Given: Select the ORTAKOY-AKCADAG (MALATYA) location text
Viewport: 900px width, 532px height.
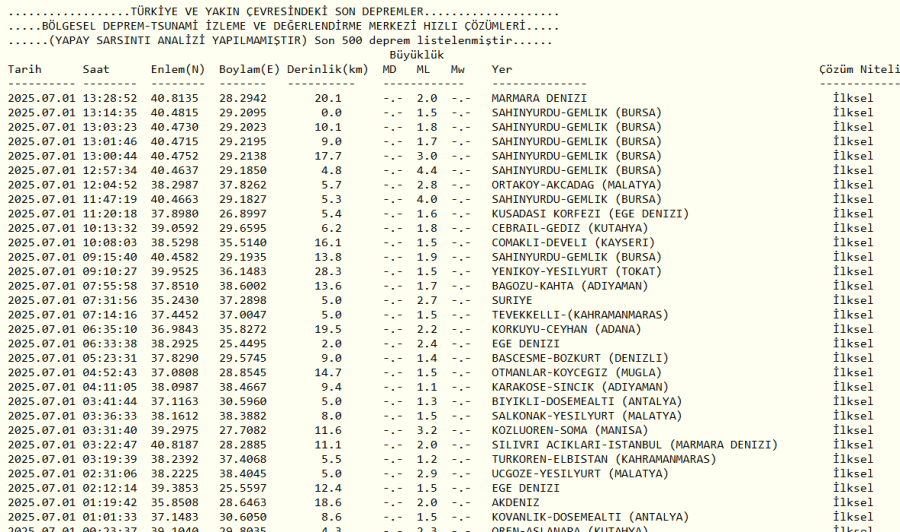Looking at the screenshot, I should (x=576, y=185).
